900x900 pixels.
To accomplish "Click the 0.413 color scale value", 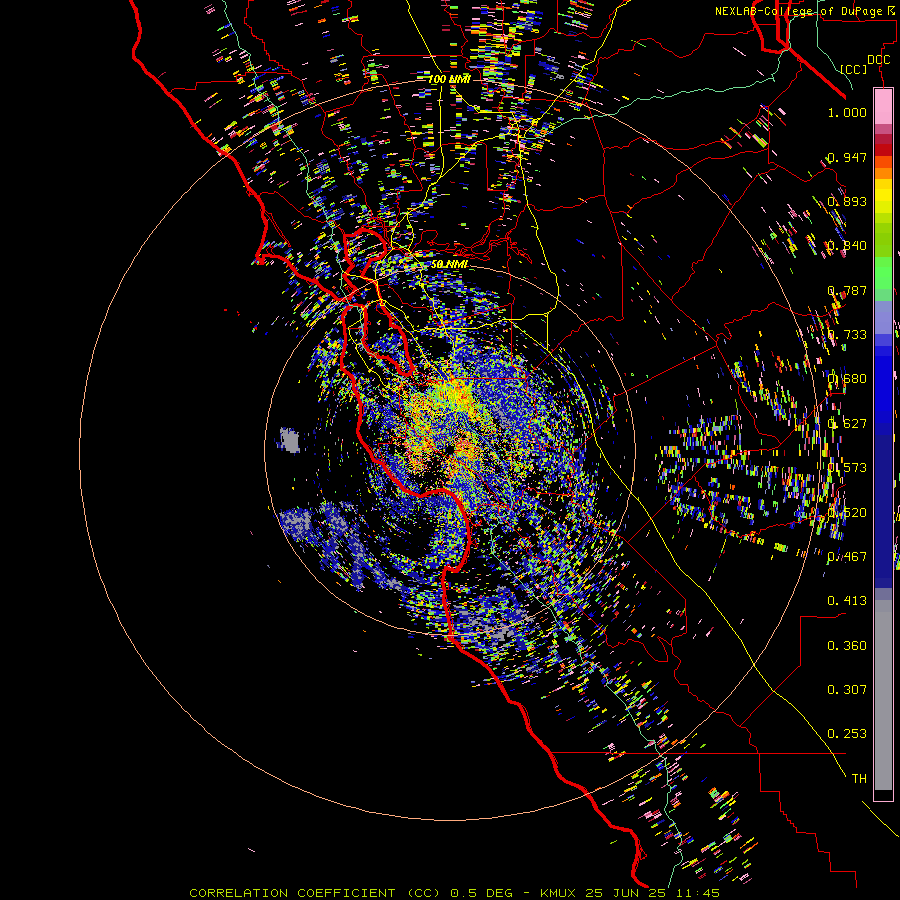I will point(847,600).
